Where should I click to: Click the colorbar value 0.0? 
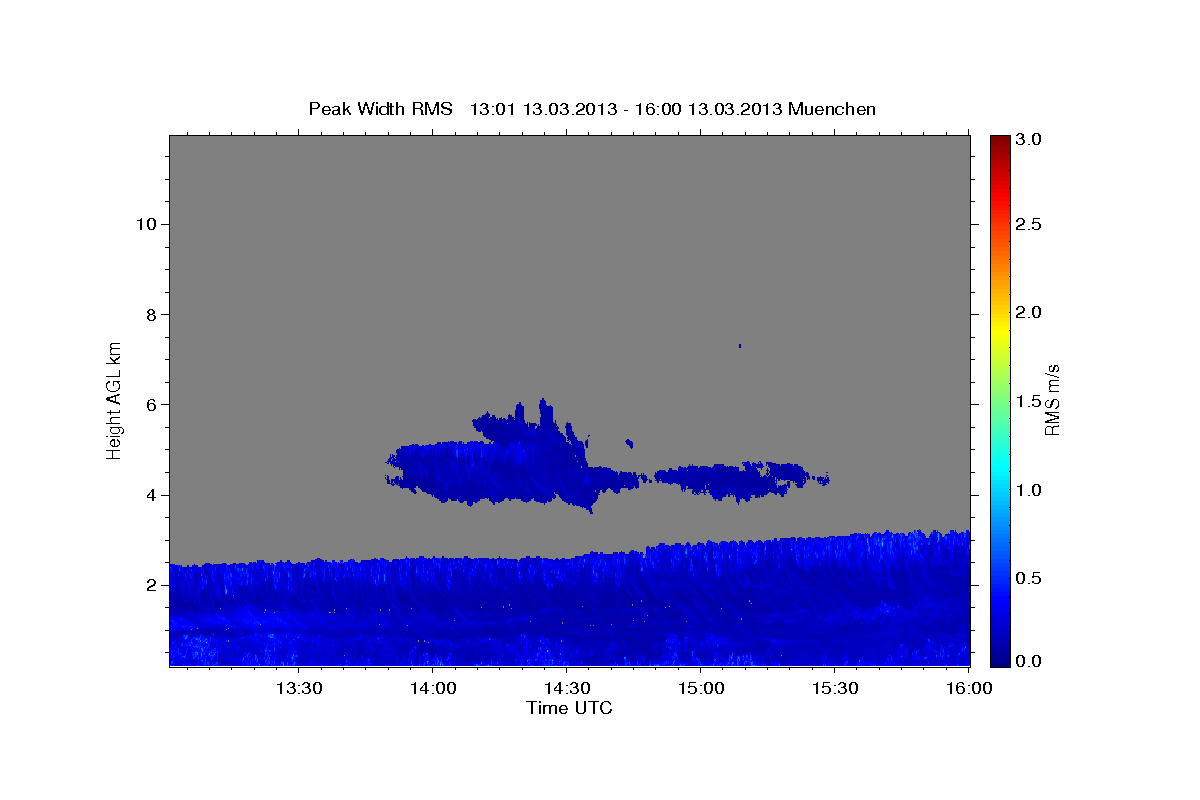(x=1030, y=661)
